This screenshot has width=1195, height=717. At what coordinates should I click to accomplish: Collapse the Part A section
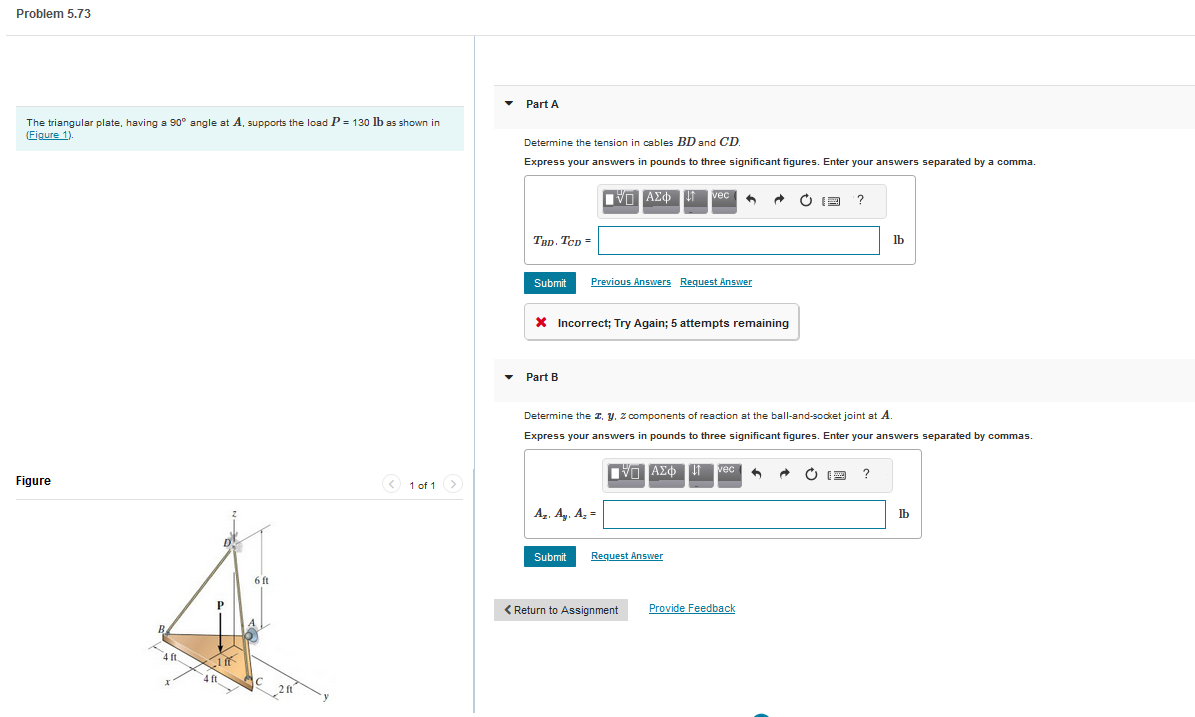[509, 104]
